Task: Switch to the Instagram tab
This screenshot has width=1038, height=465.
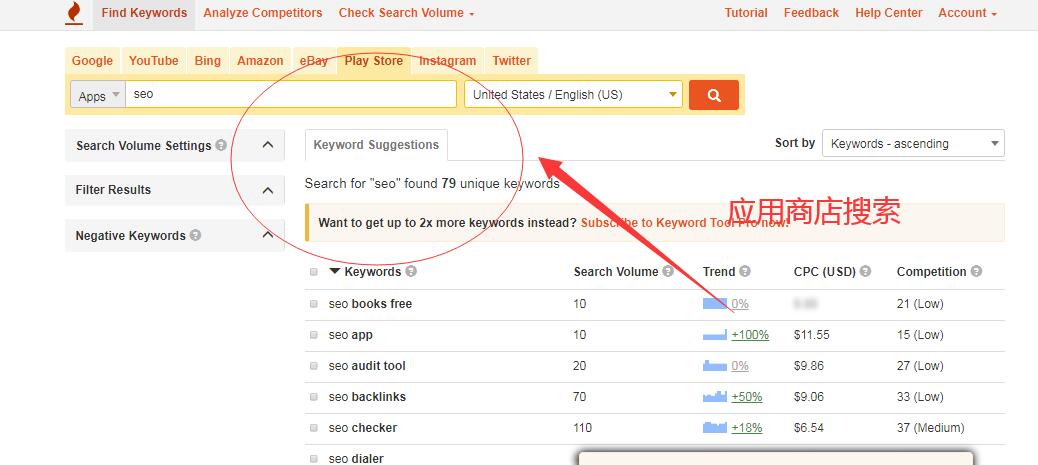Action: [448, 60]
